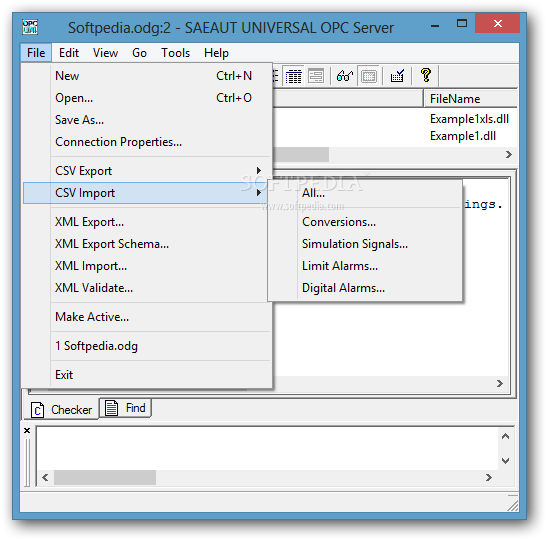Image resolution: width=547 pixels, height=540 pixels.
Task: Click the FileName column header
Action: [470, 99]
